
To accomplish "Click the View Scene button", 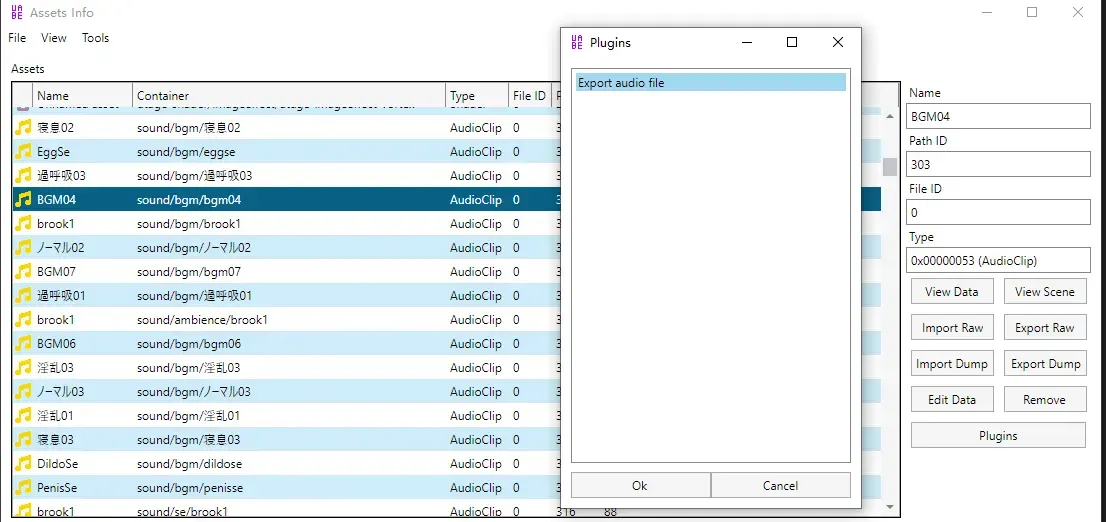I will pos(1045,291).
